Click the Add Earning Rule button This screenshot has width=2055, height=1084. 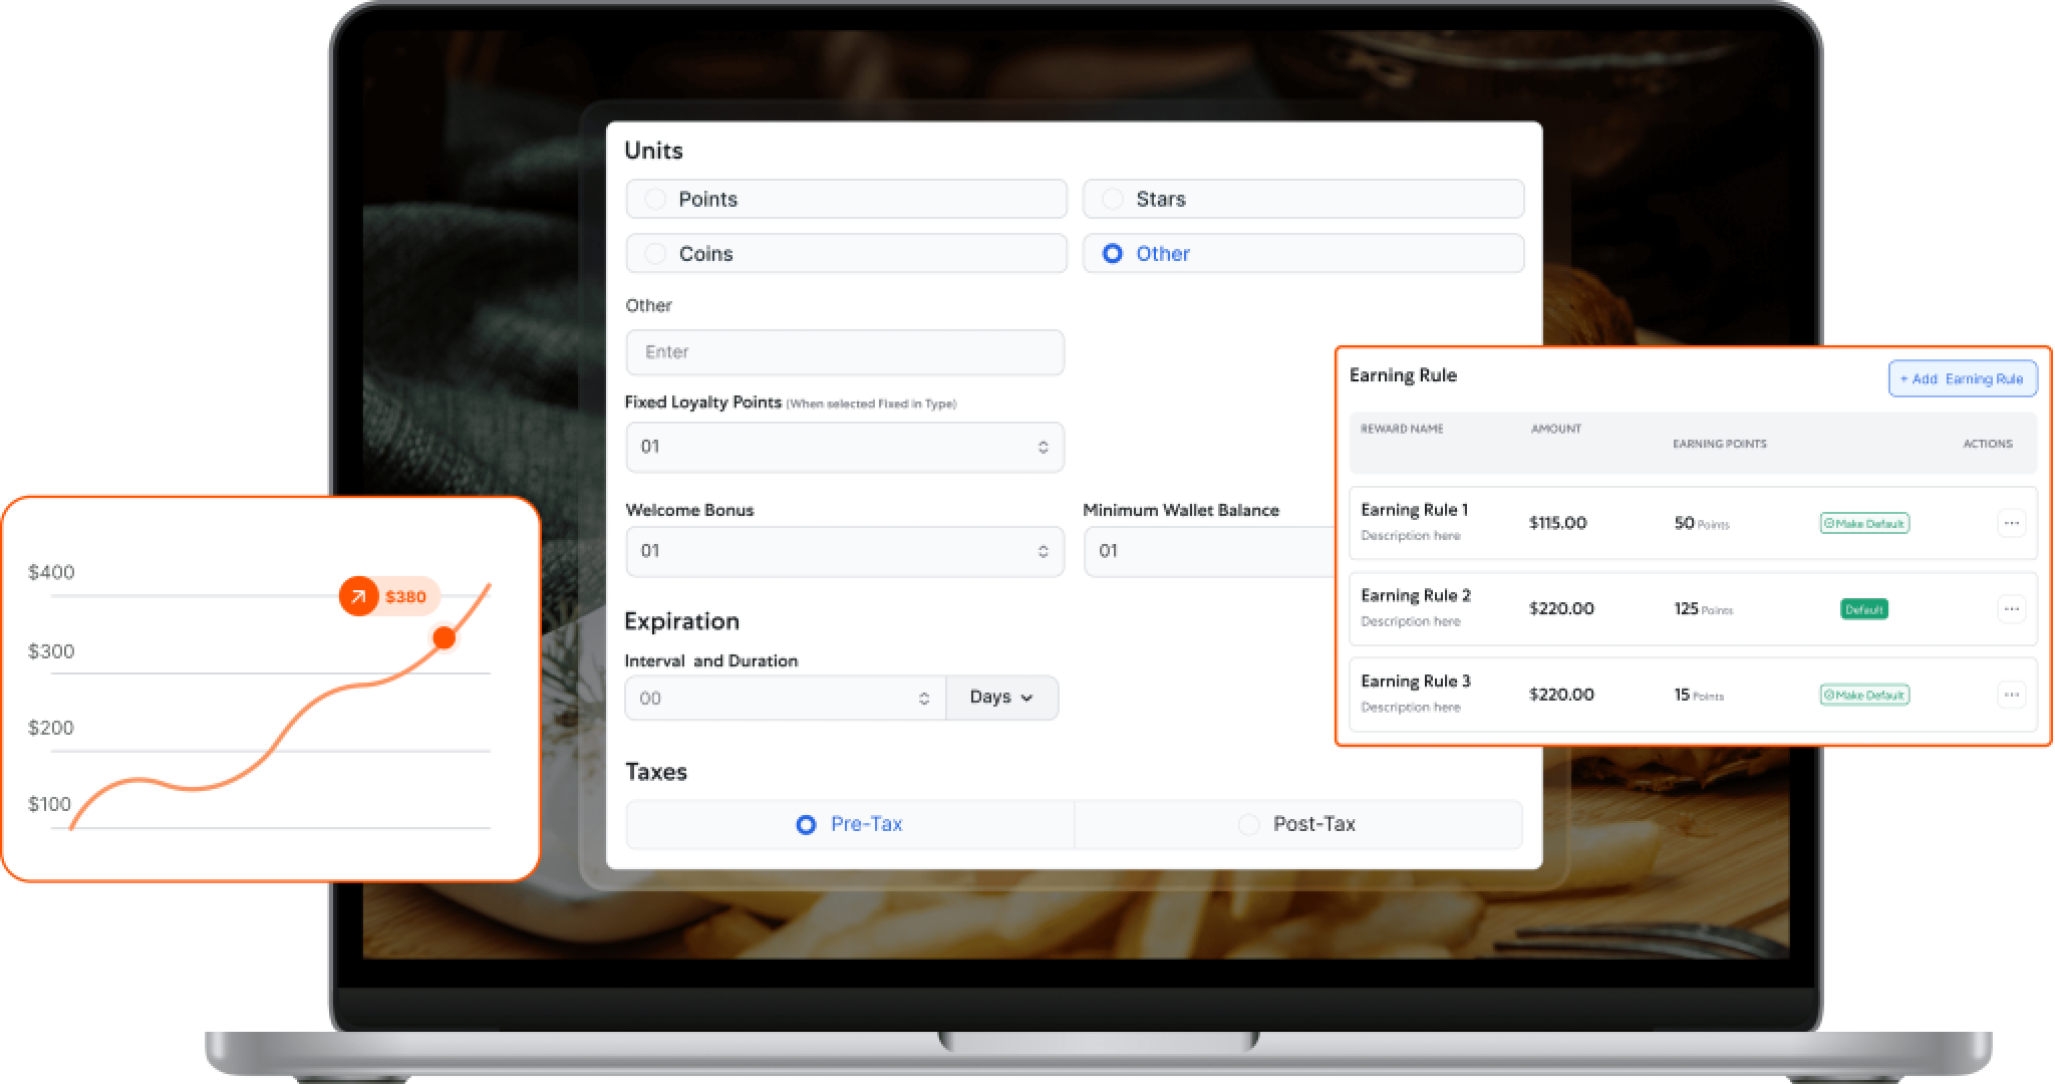(1962, 379)
